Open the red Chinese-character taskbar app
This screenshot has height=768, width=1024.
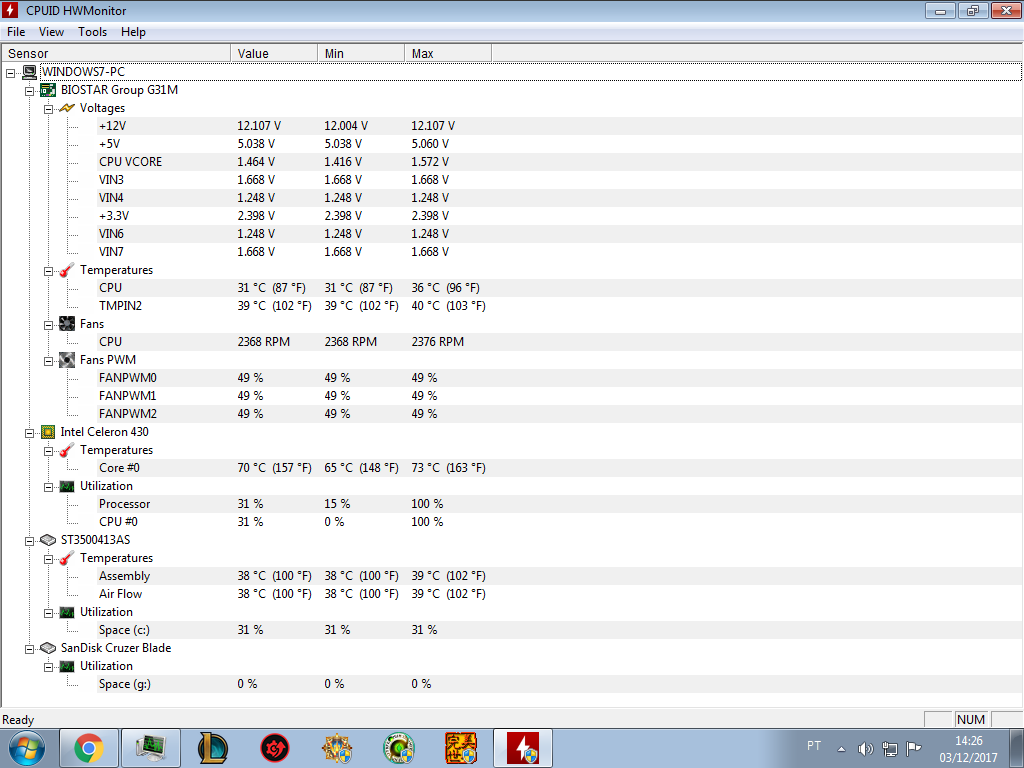tap(461, 748)
